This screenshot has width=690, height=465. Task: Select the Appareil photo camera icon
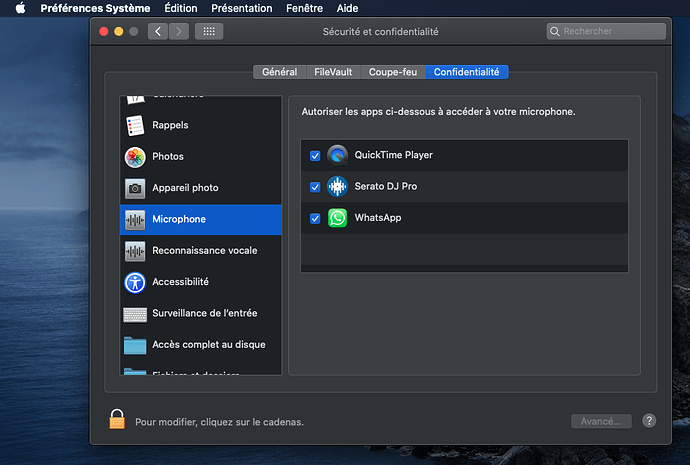[x=135, y=188]
